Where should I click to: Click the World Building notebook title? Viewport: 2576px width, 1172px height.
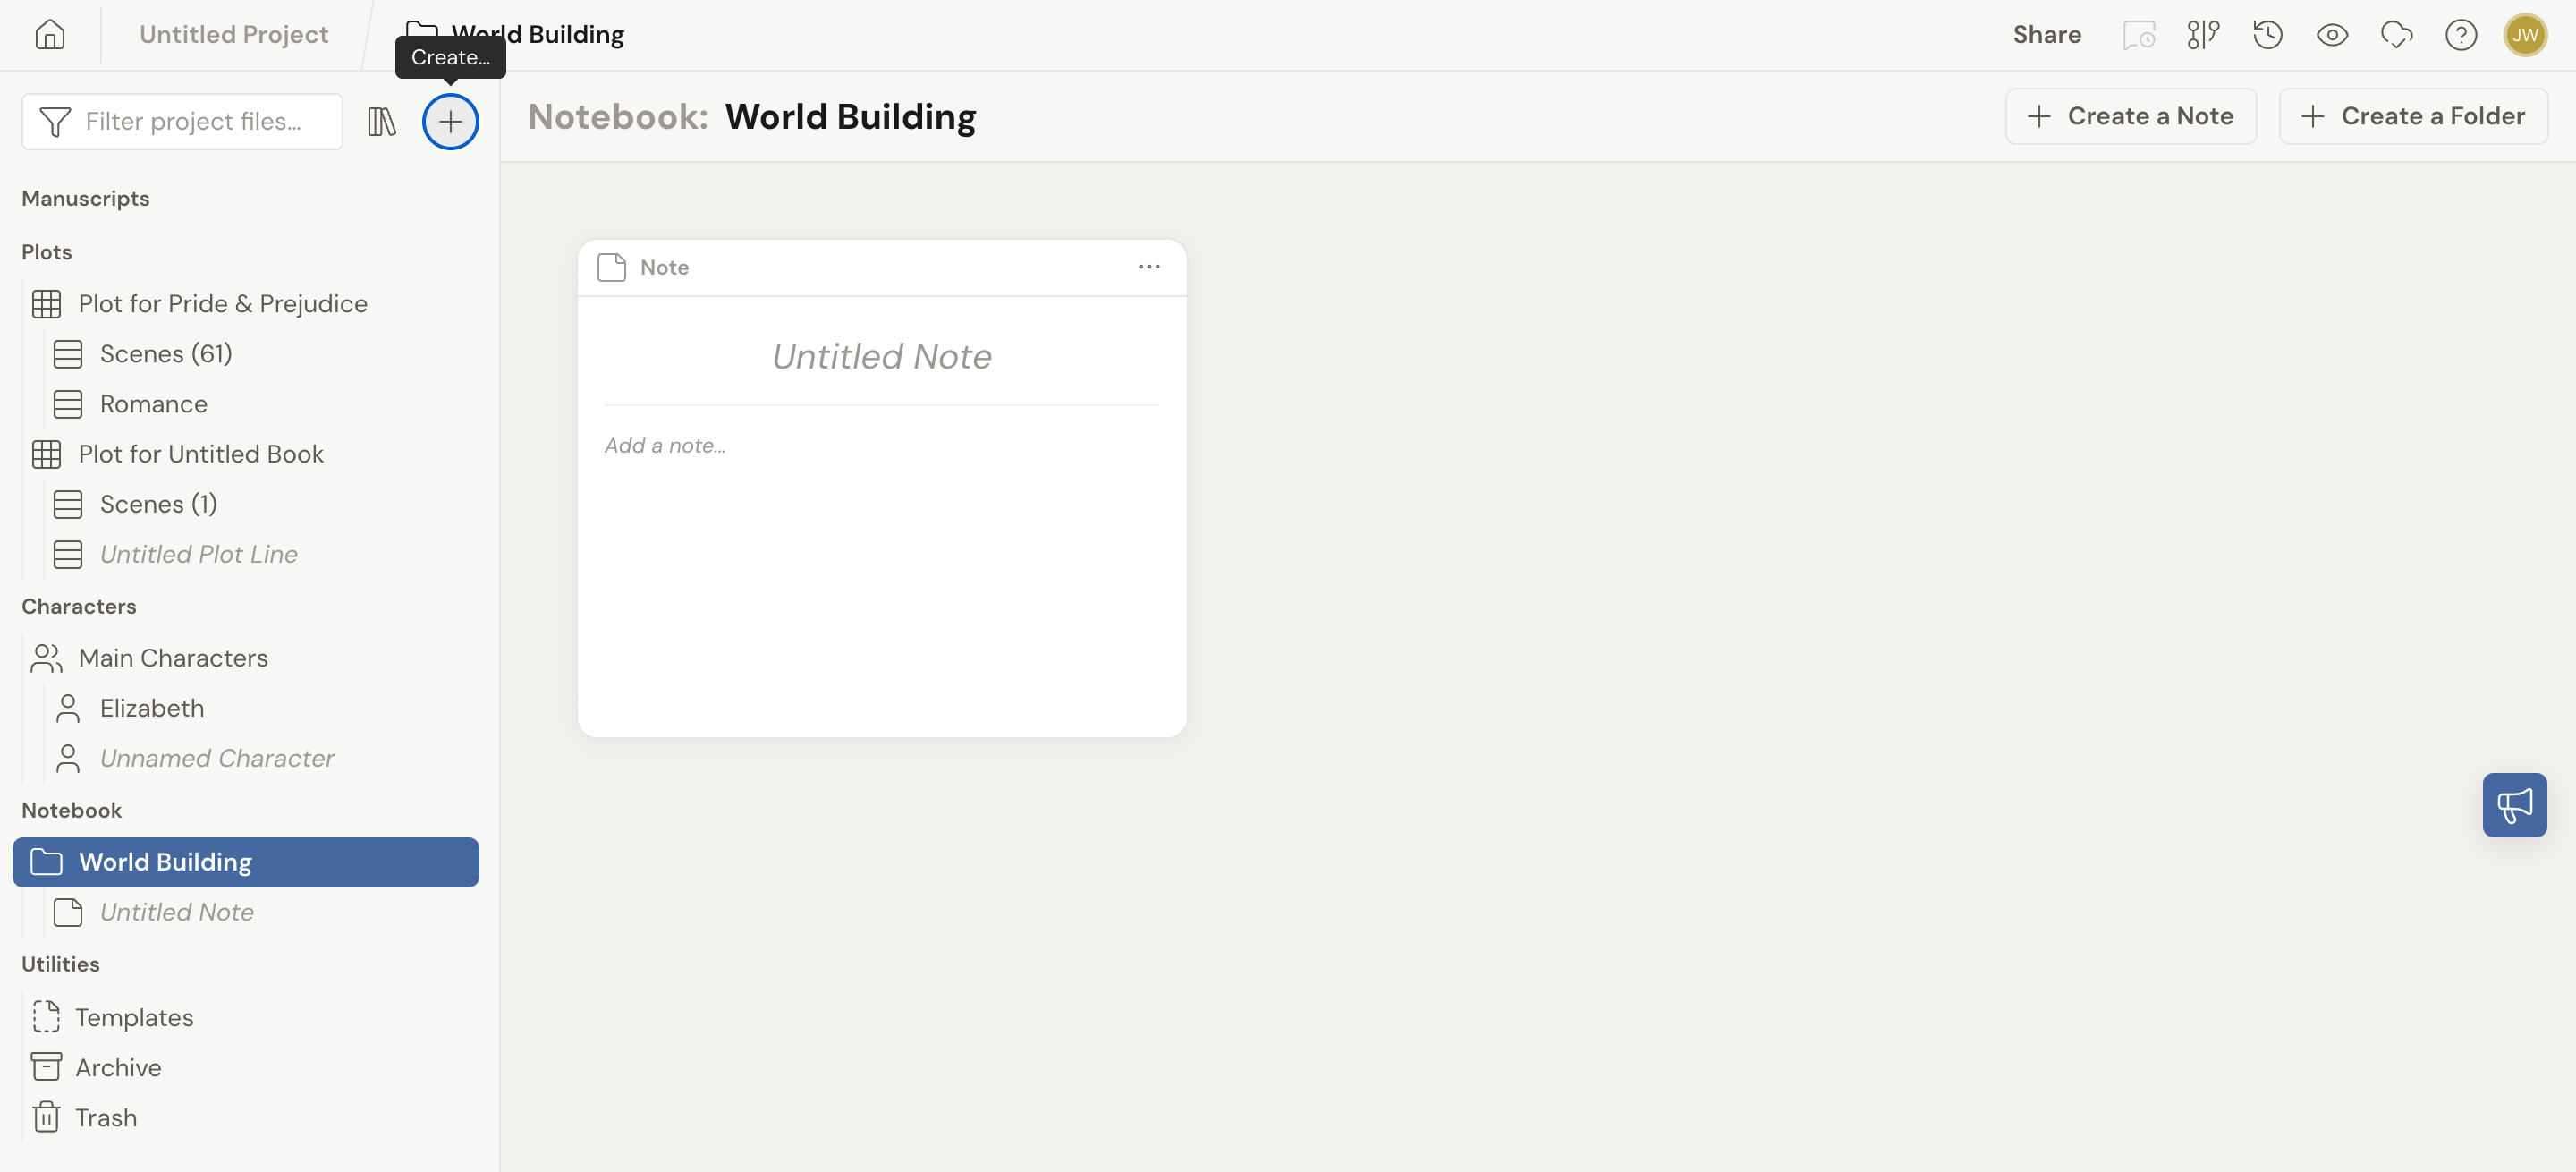[850, 117]
